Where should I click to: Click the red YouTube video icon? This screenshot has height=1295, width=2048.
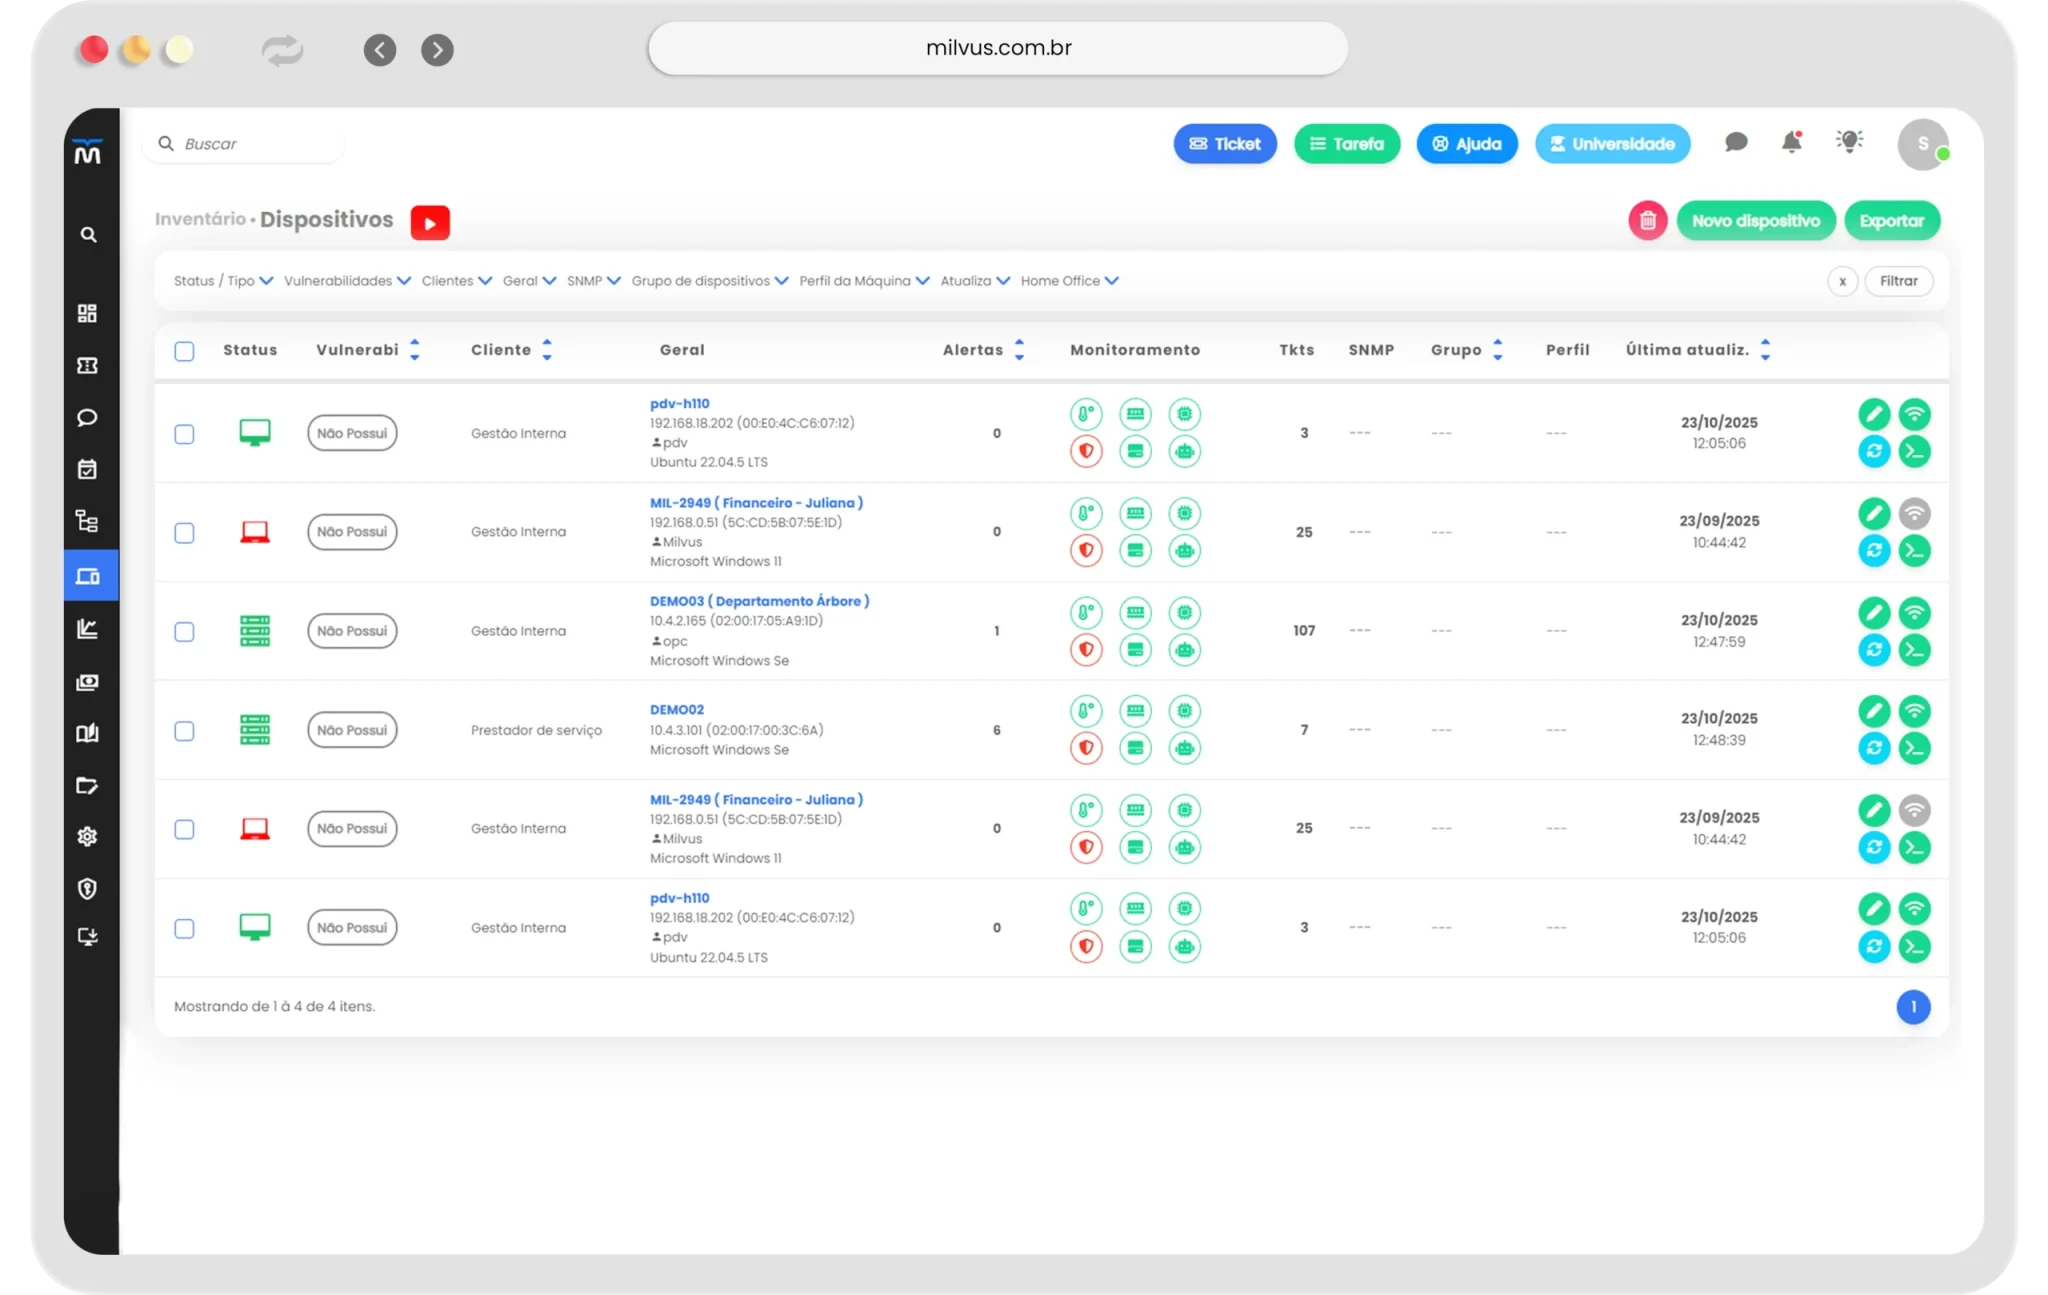pos(430,222)
